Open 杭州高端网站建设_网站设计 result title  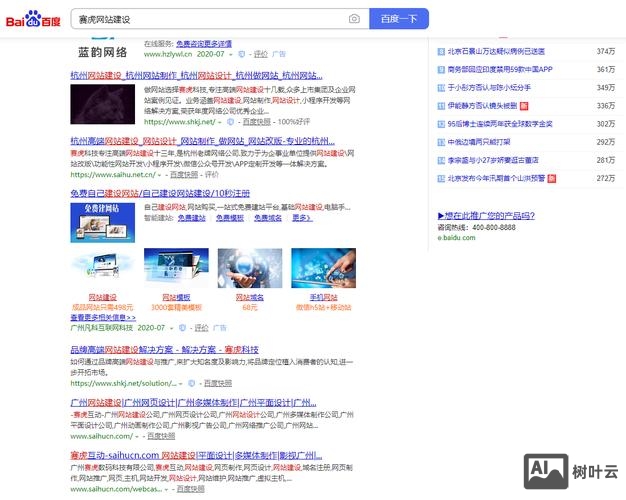point(202,141)
